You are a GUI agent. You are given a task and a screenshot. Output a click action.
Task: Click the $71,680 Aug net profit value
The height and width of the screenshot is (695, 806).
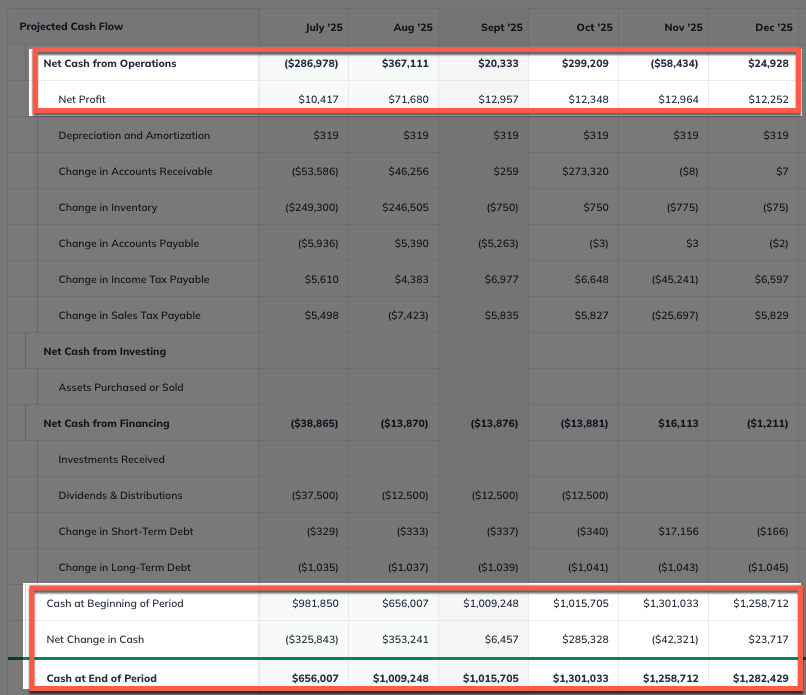pyautogui.click(x=408, y=99)
